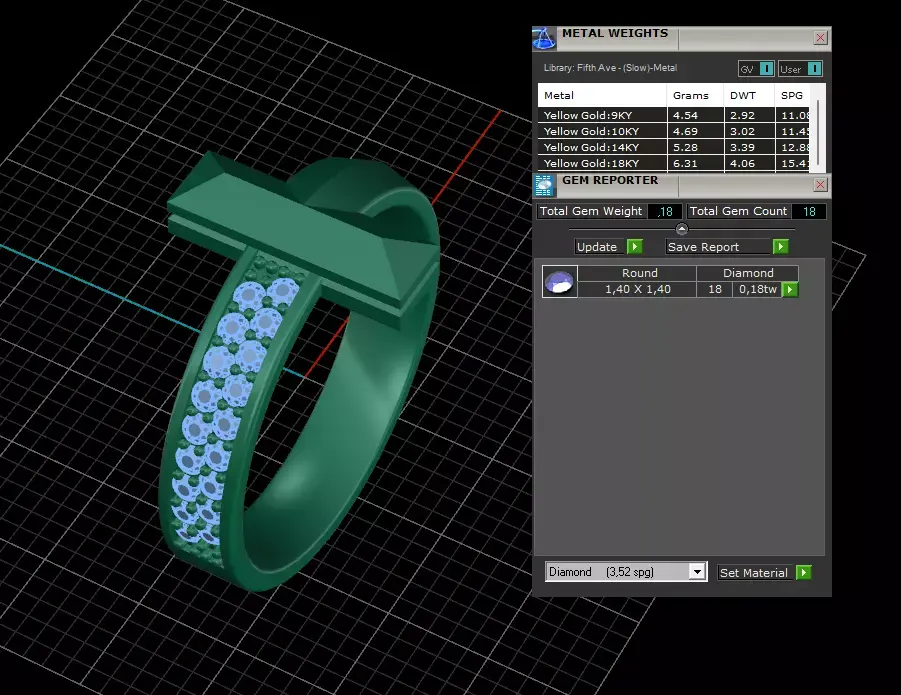The height and width of the screenshot is (695, 901).
Task: Click the Total Gem Count value field
Action: (809, 211)
